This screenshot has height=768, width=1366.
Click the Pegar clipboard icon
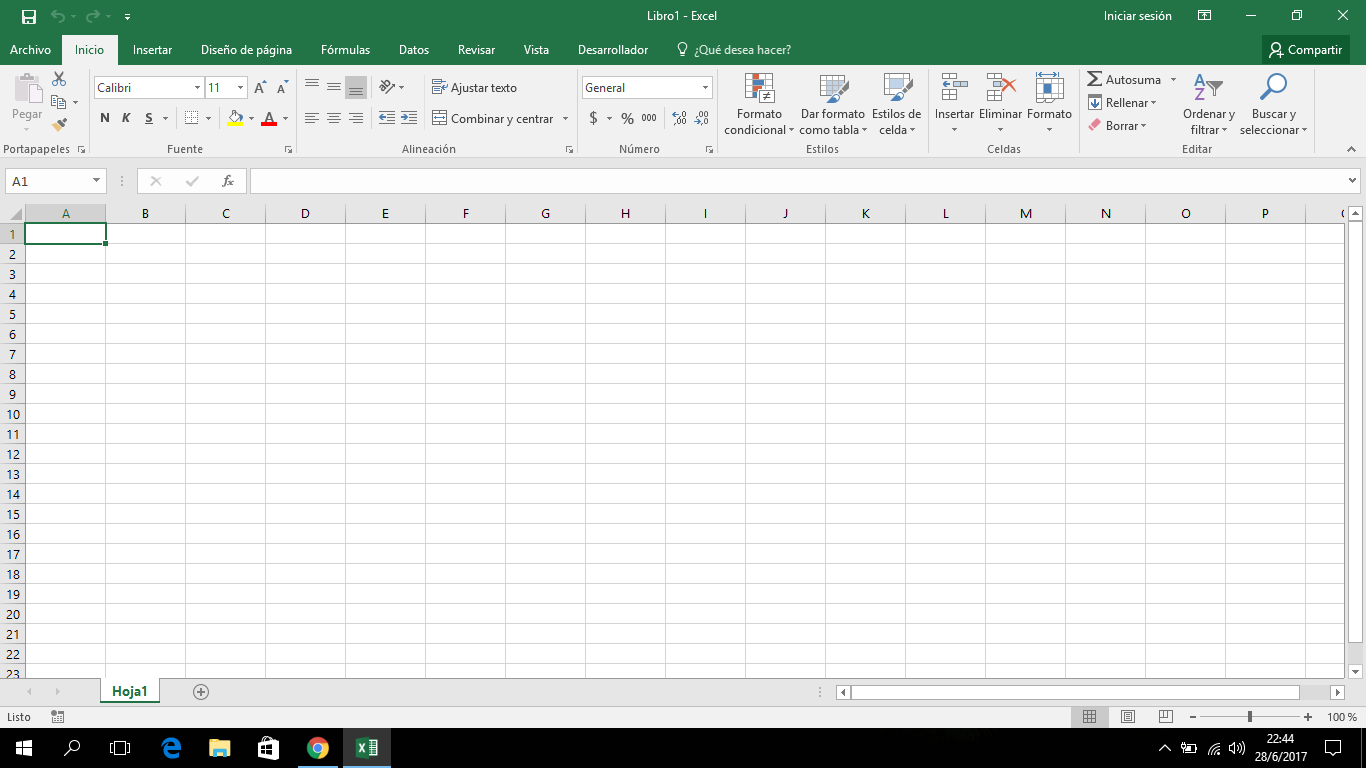(x=27, y=89)
